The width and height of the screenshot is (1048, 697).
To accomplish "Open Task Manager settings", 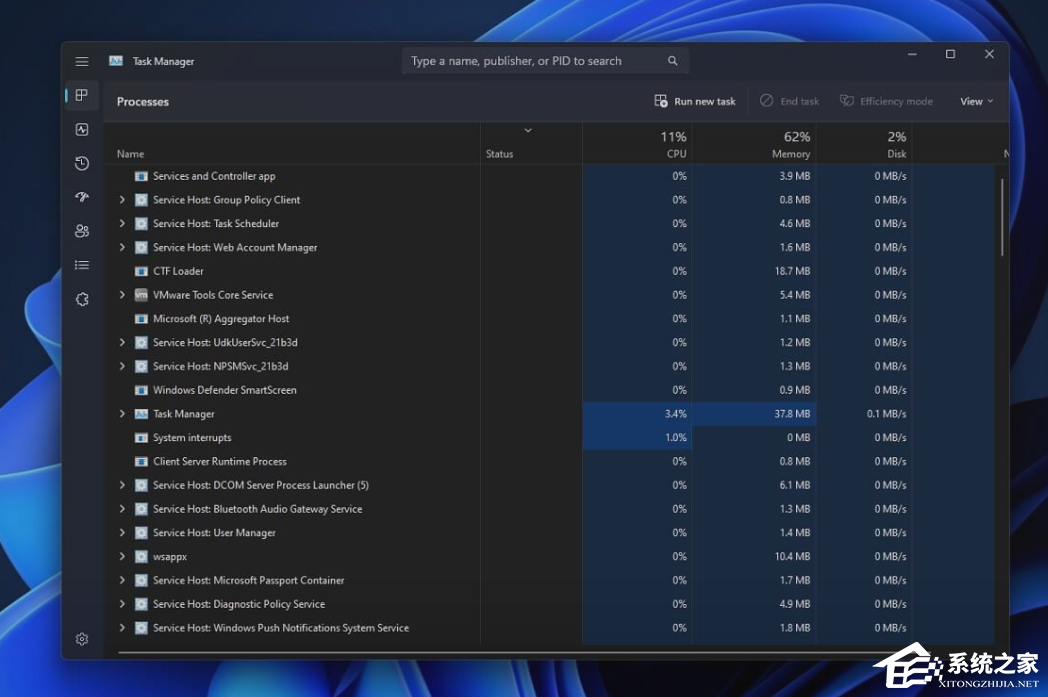I will (82, 638).
